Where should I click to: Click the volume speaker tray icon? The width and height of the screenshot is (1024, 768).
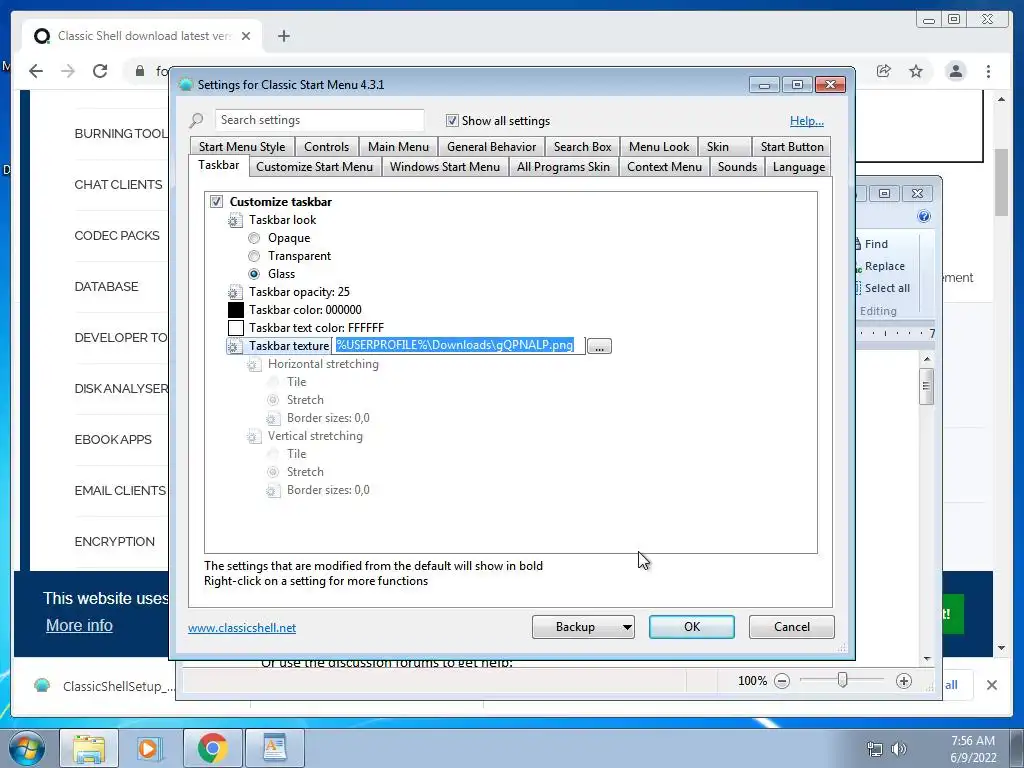(899, 749)
